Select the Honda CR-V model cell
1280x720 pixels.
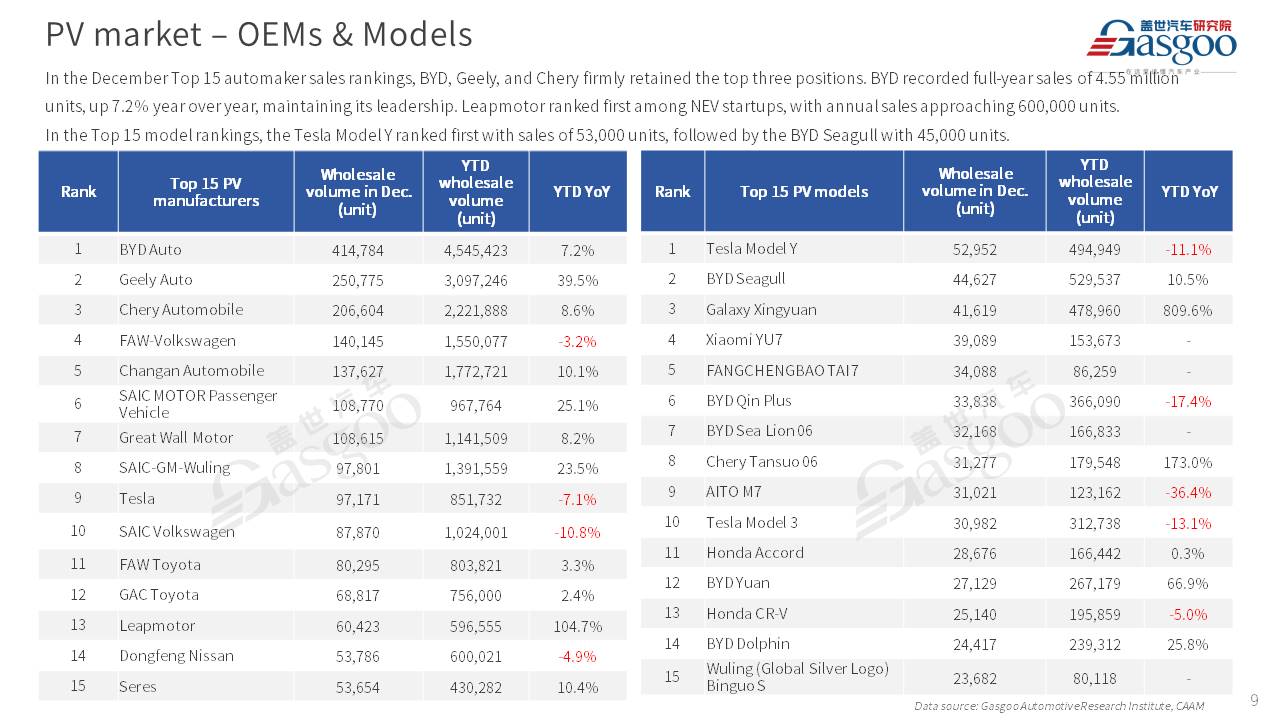pos(747,614)
